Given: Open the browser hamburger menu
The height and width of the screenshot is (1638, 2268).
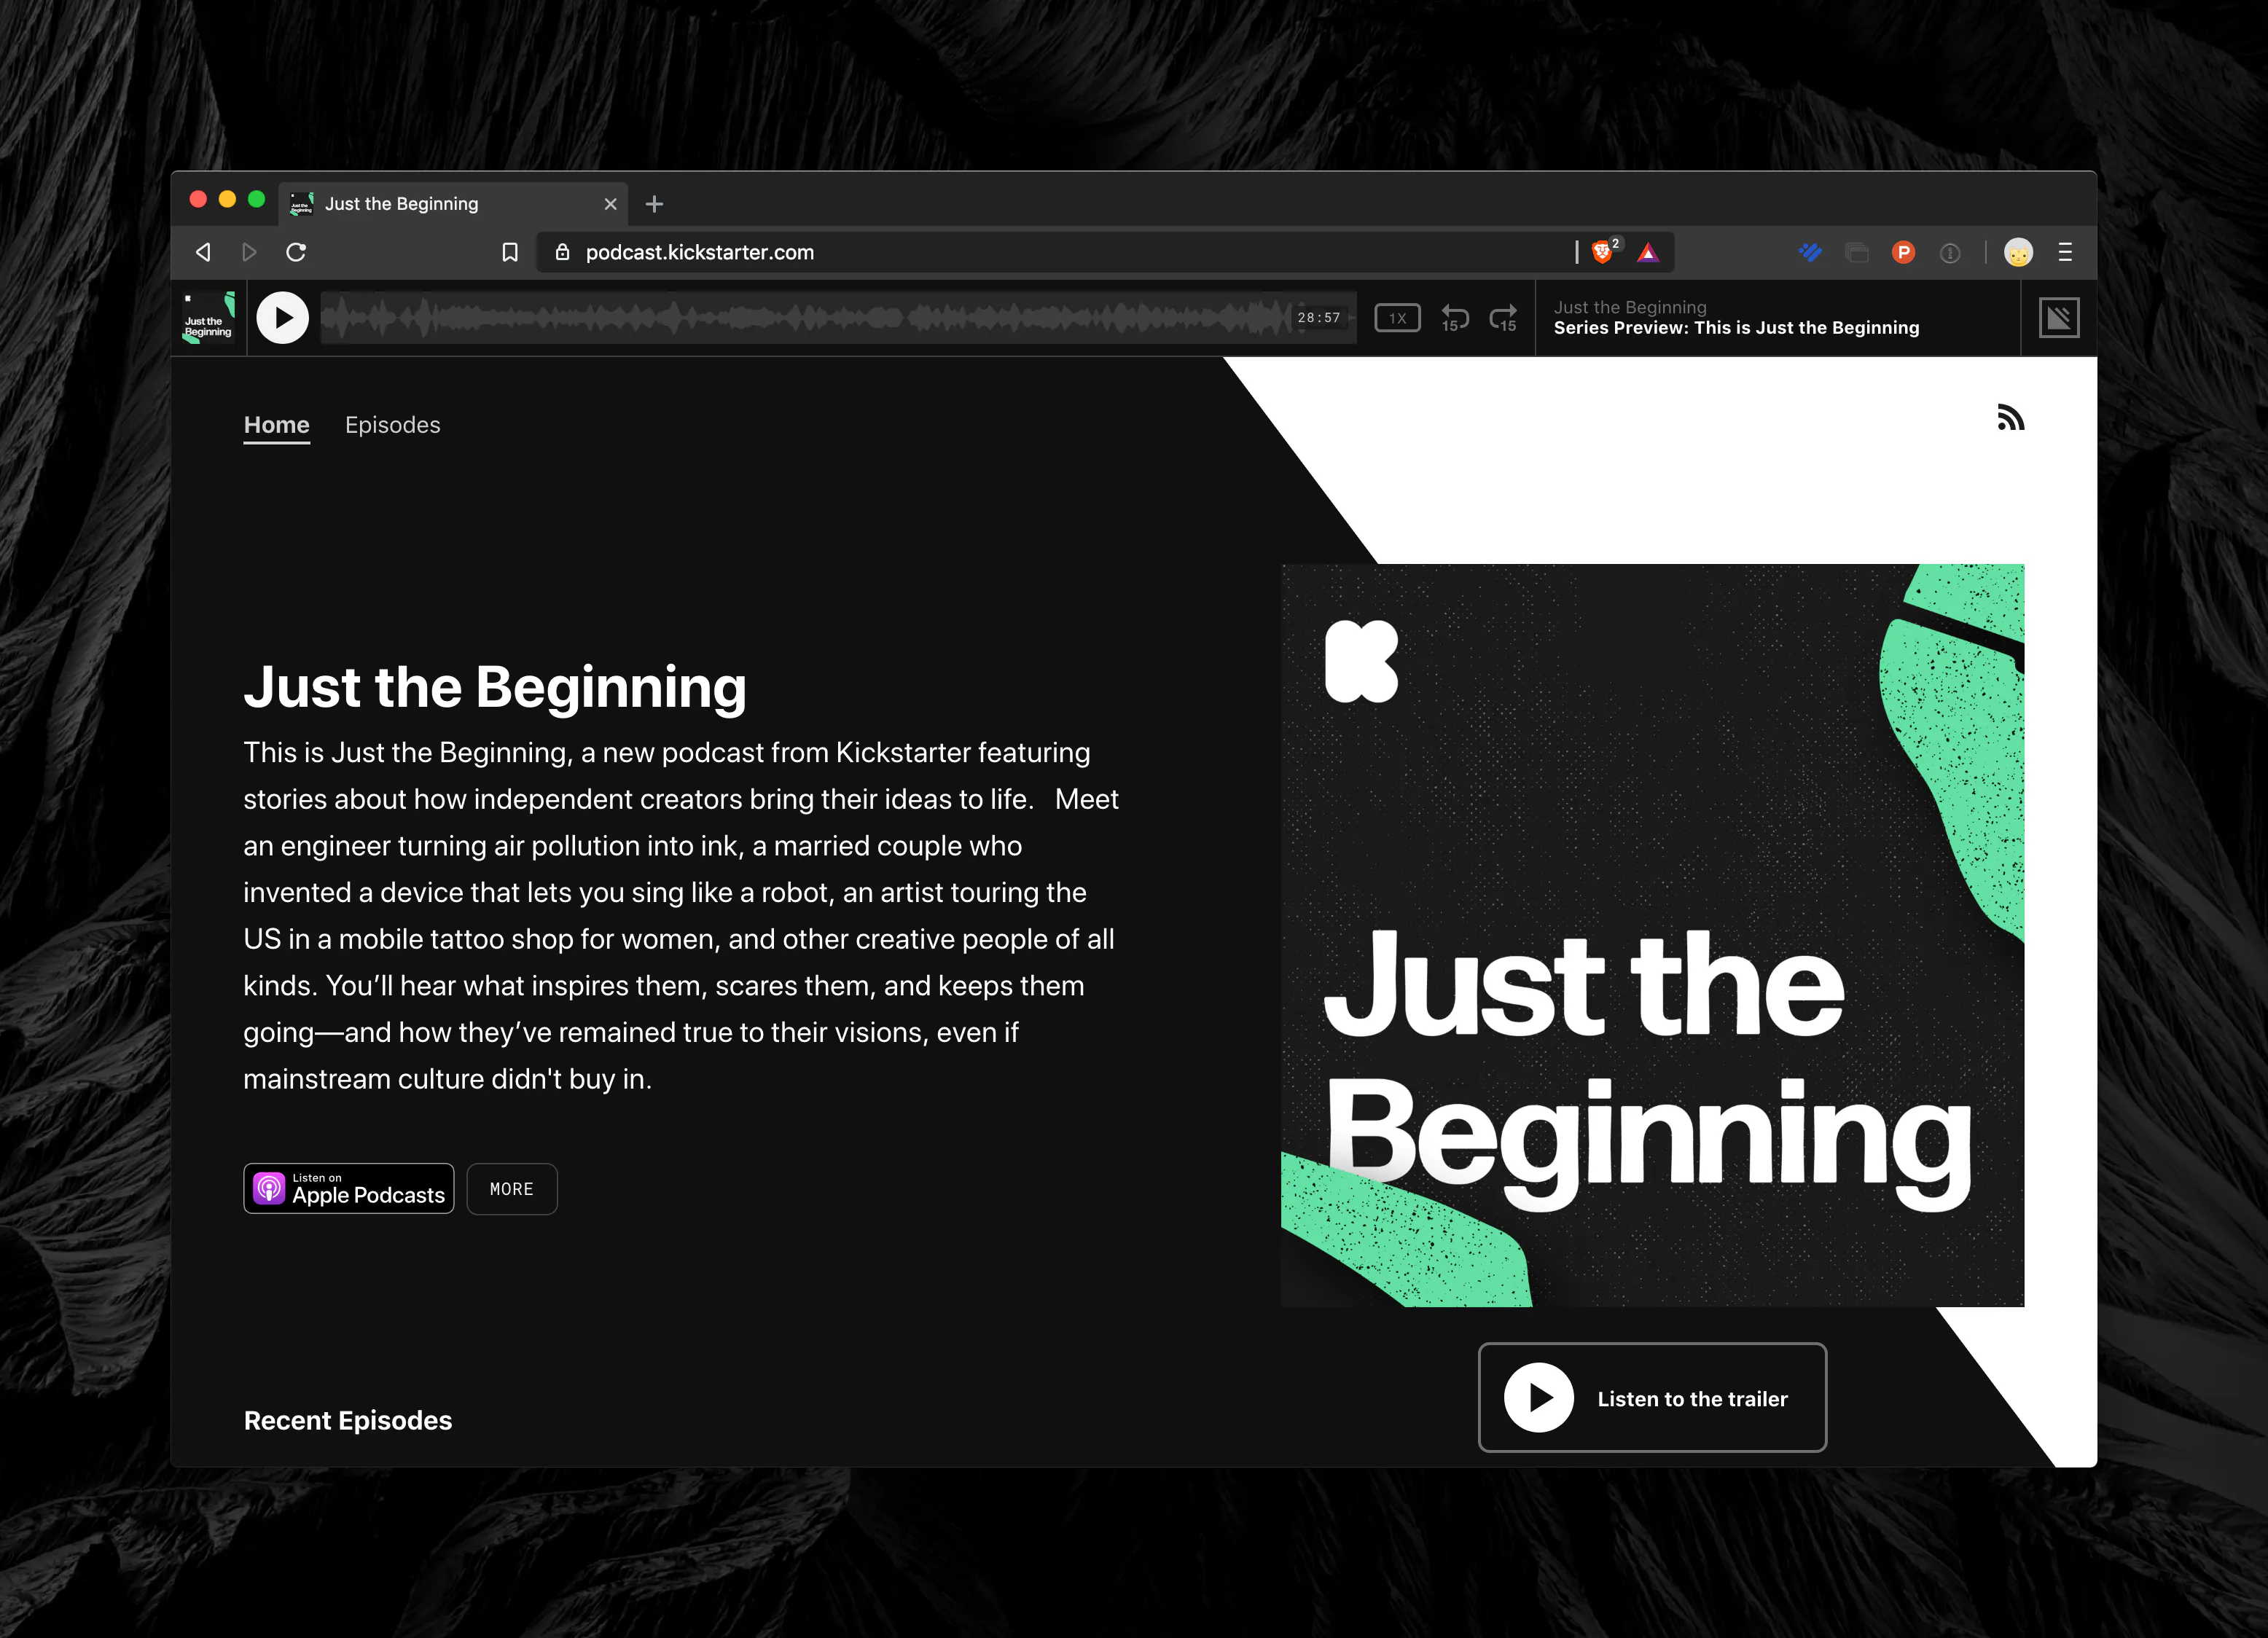Looking at the screenshot, I should (2065, 252).
